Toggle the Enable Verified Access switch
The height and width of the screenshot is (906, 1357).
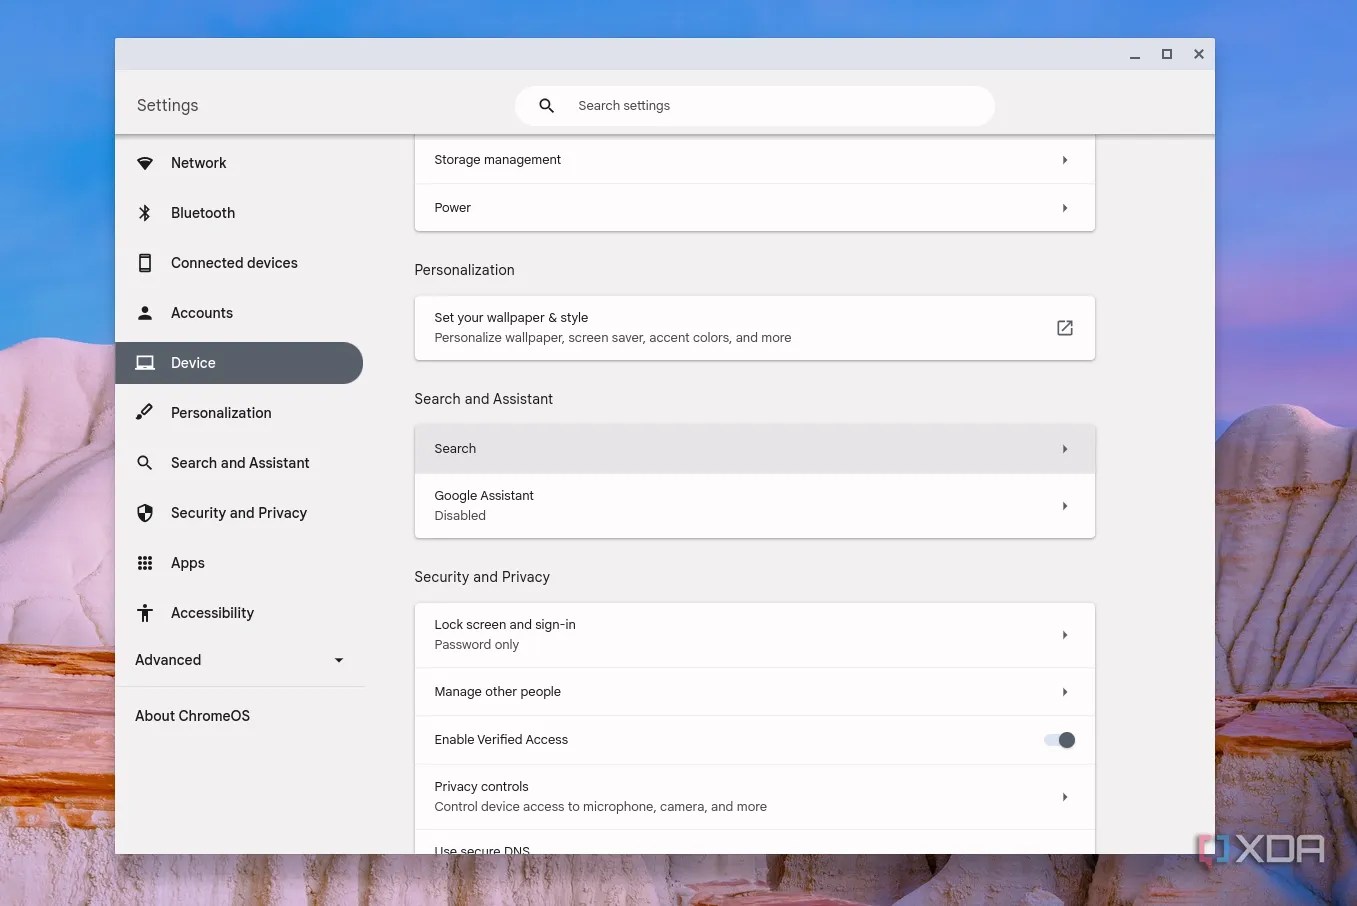tap(1059, 740)
